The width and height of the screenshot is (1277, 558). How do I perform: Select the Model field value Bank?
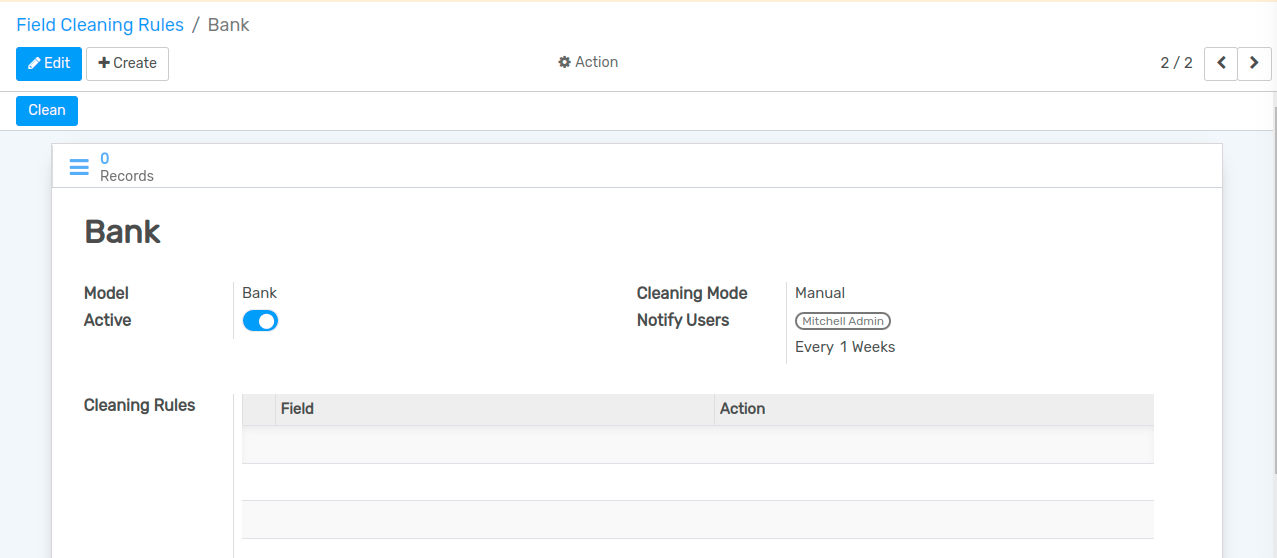coord(259,293)
